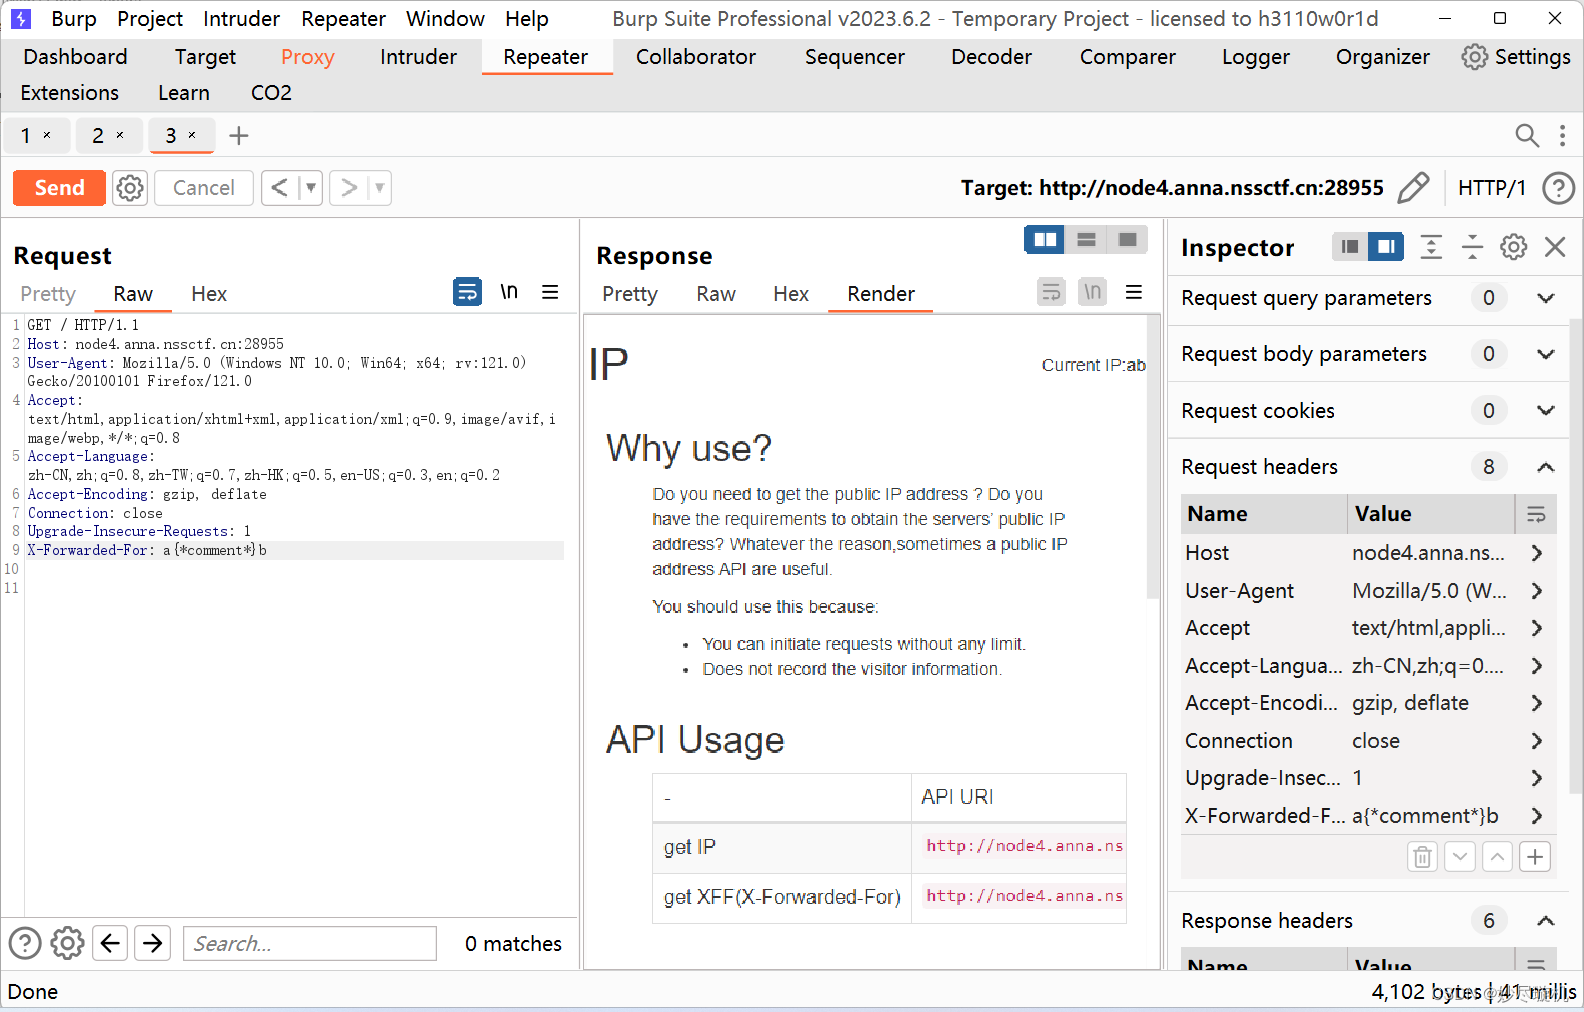The height and width of the screenshot is (1012, 1584).
Task: Open the Window menu
Action: click(445, 19)
